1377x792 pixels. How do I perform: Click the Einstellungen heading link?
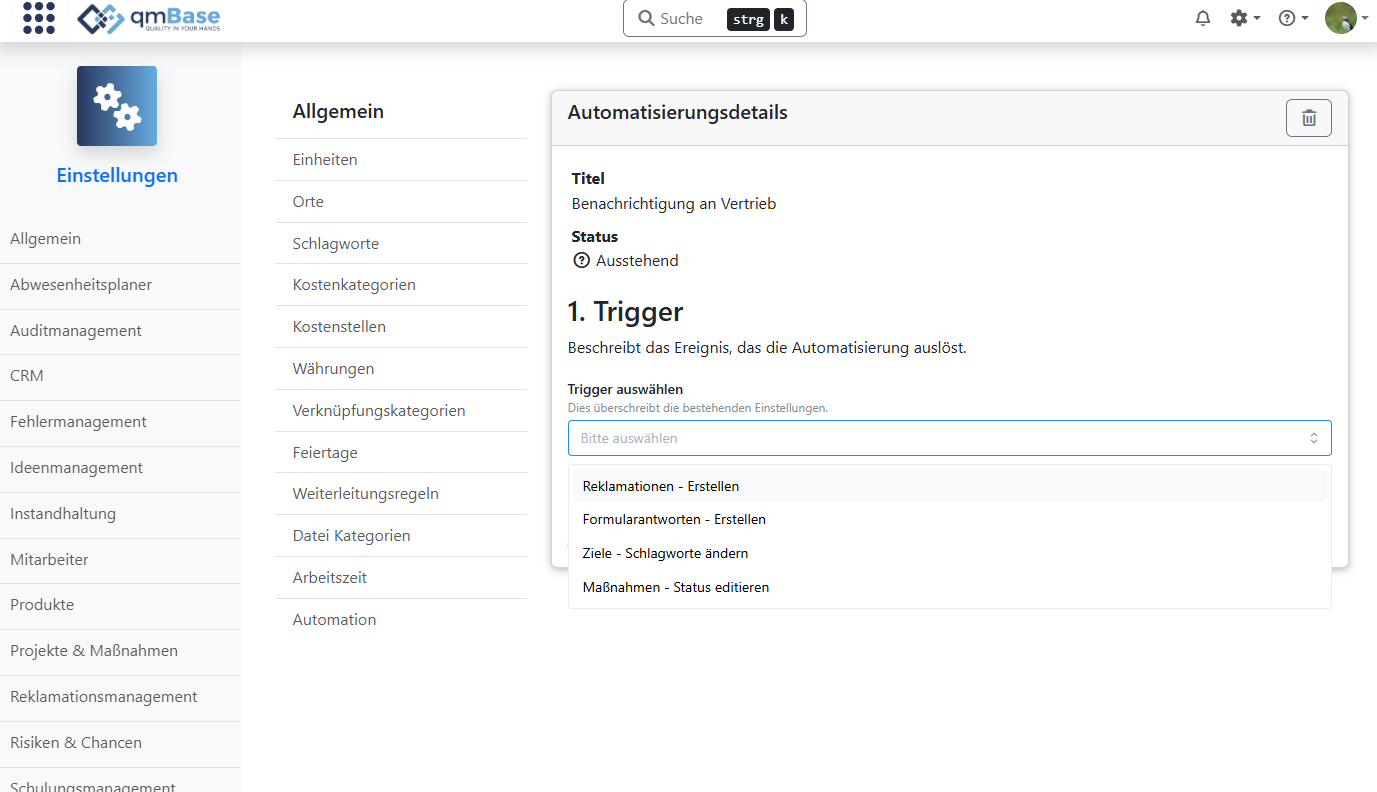pyautogui.click(x=117, y=176)
